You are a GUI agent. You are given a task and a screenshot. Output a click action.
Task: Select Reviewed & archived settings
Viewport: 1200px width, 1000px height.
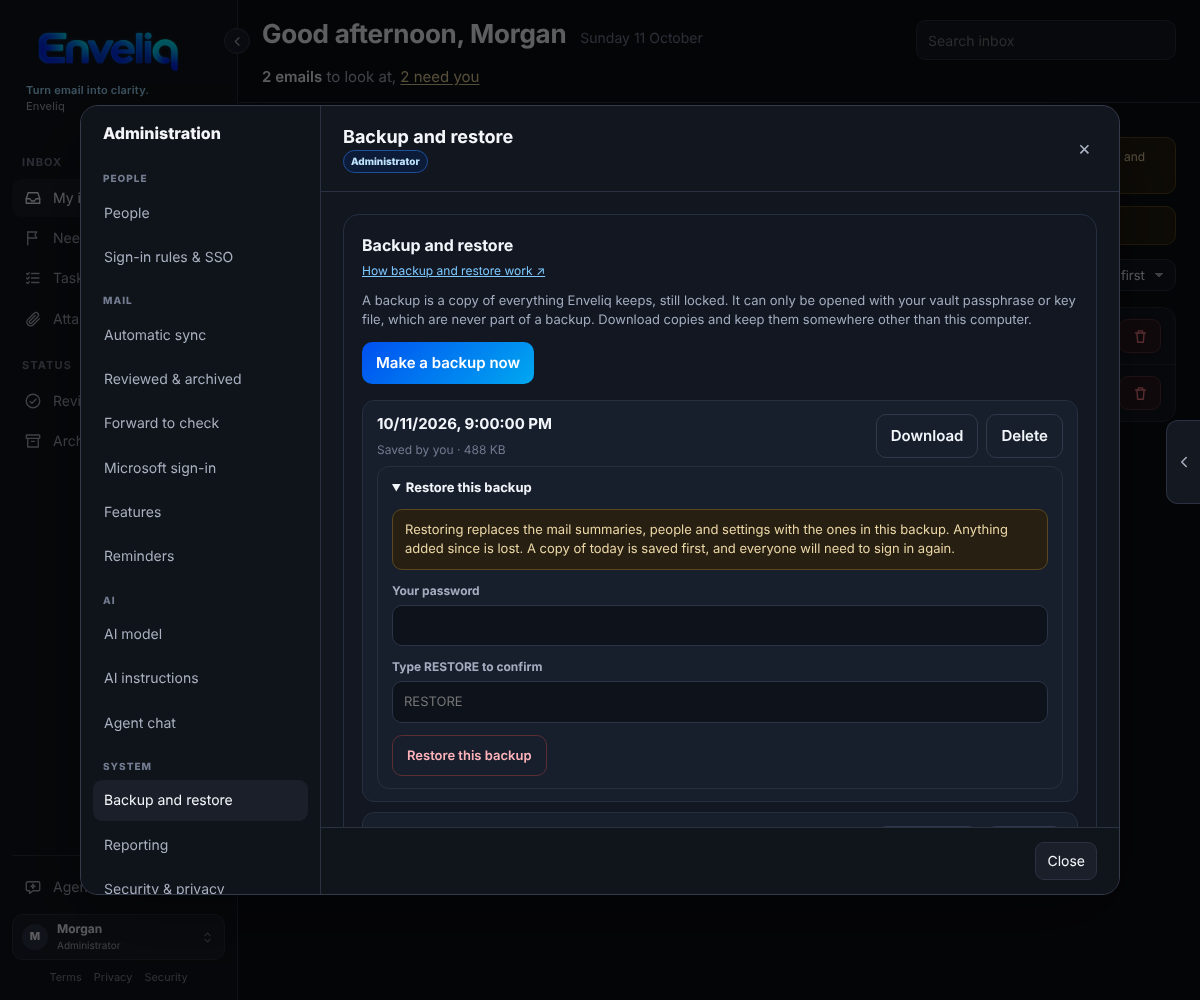[200, 379]
